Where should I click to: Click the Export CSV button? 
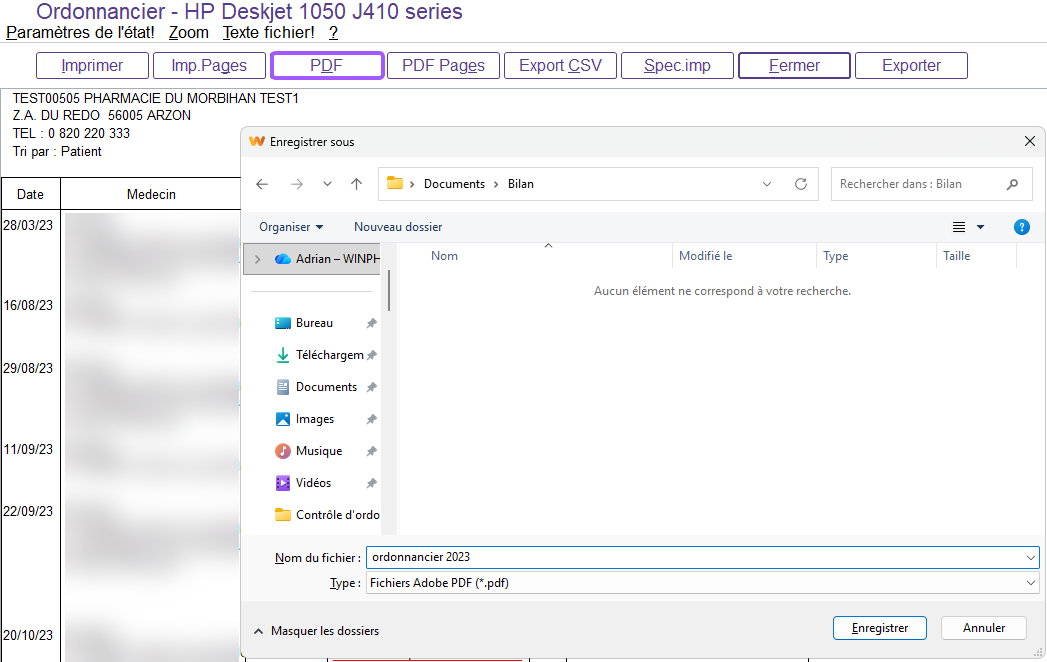tap(560, 66)
